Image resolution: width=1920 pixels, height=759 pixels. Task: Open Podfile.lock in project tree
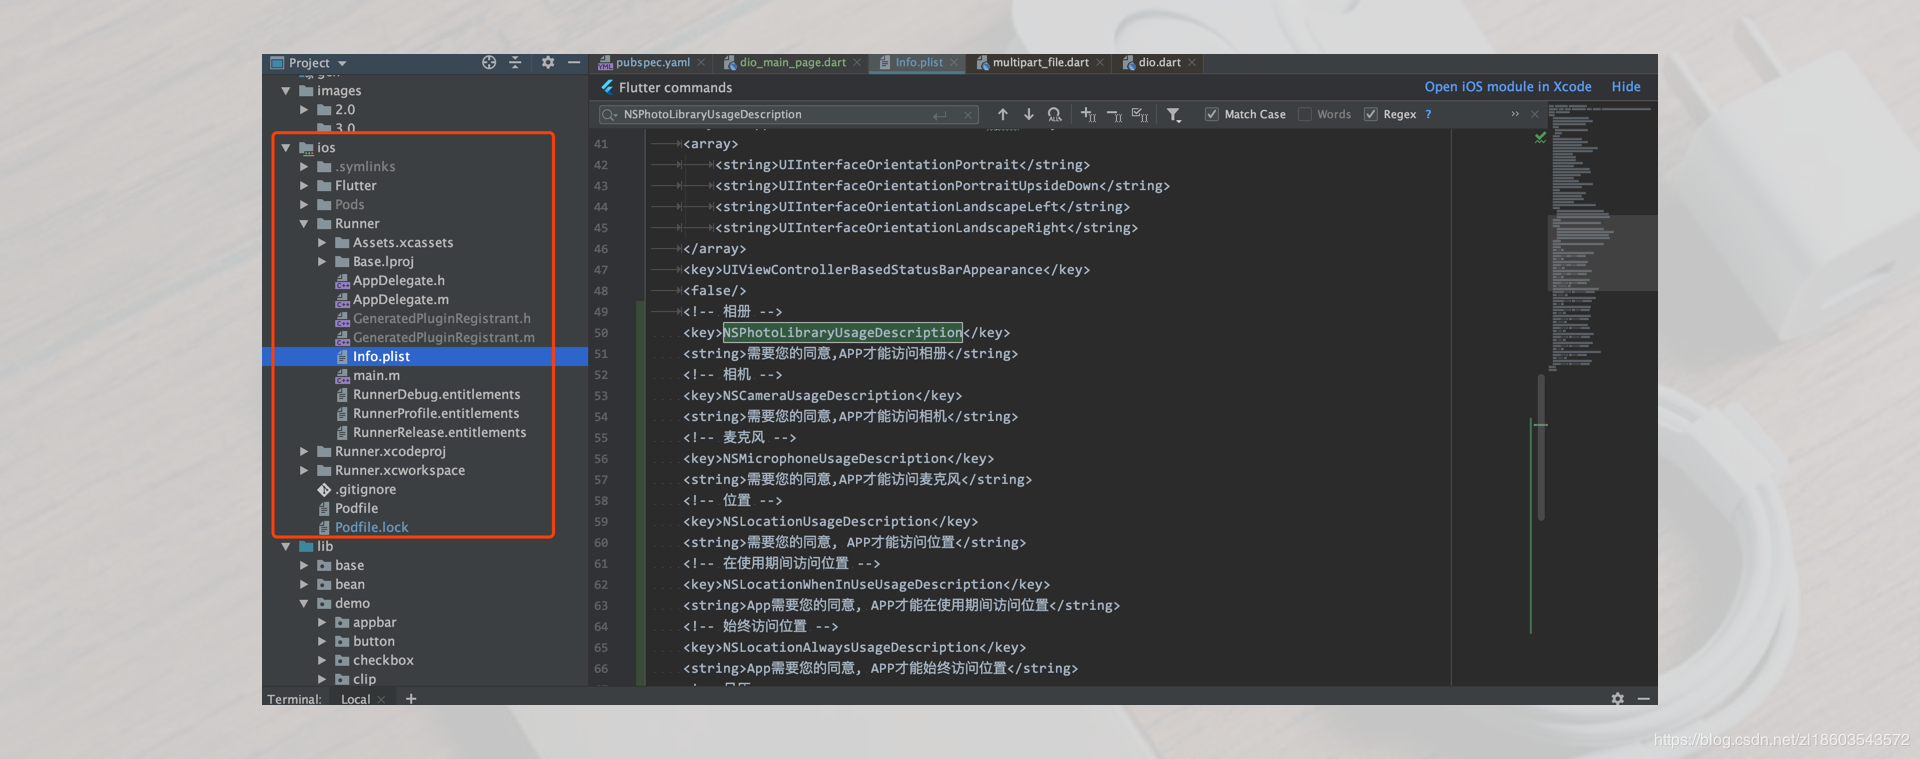pyautogui.click(x=371, y=528)
